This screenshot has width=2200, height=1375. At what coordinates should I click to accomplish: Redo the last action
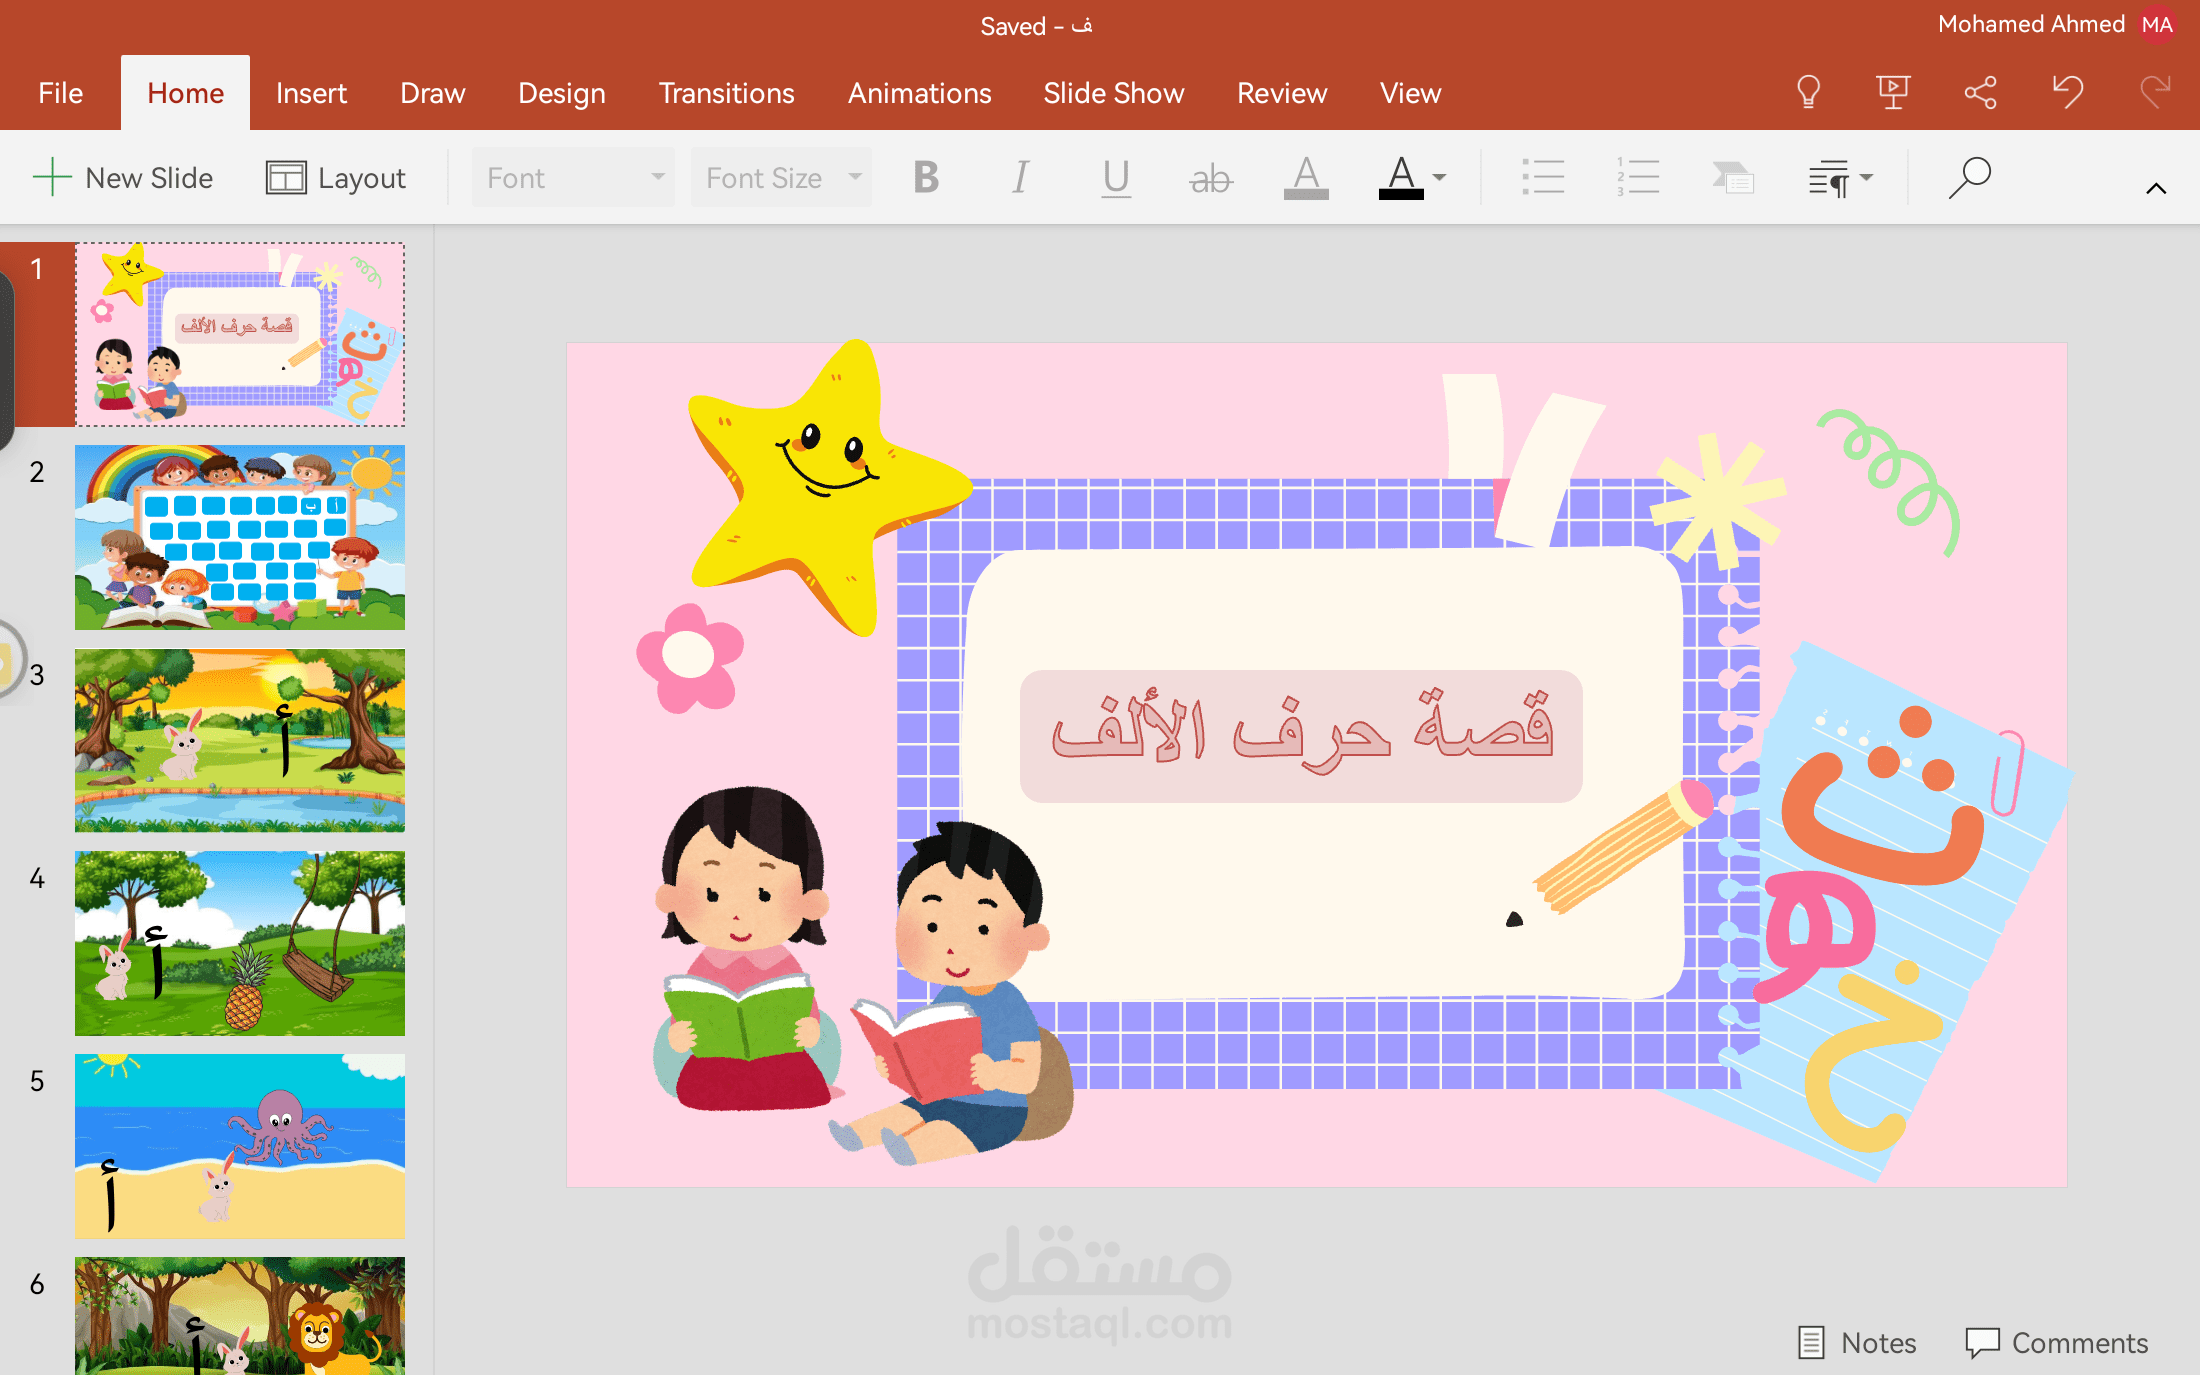[2155, 93]
